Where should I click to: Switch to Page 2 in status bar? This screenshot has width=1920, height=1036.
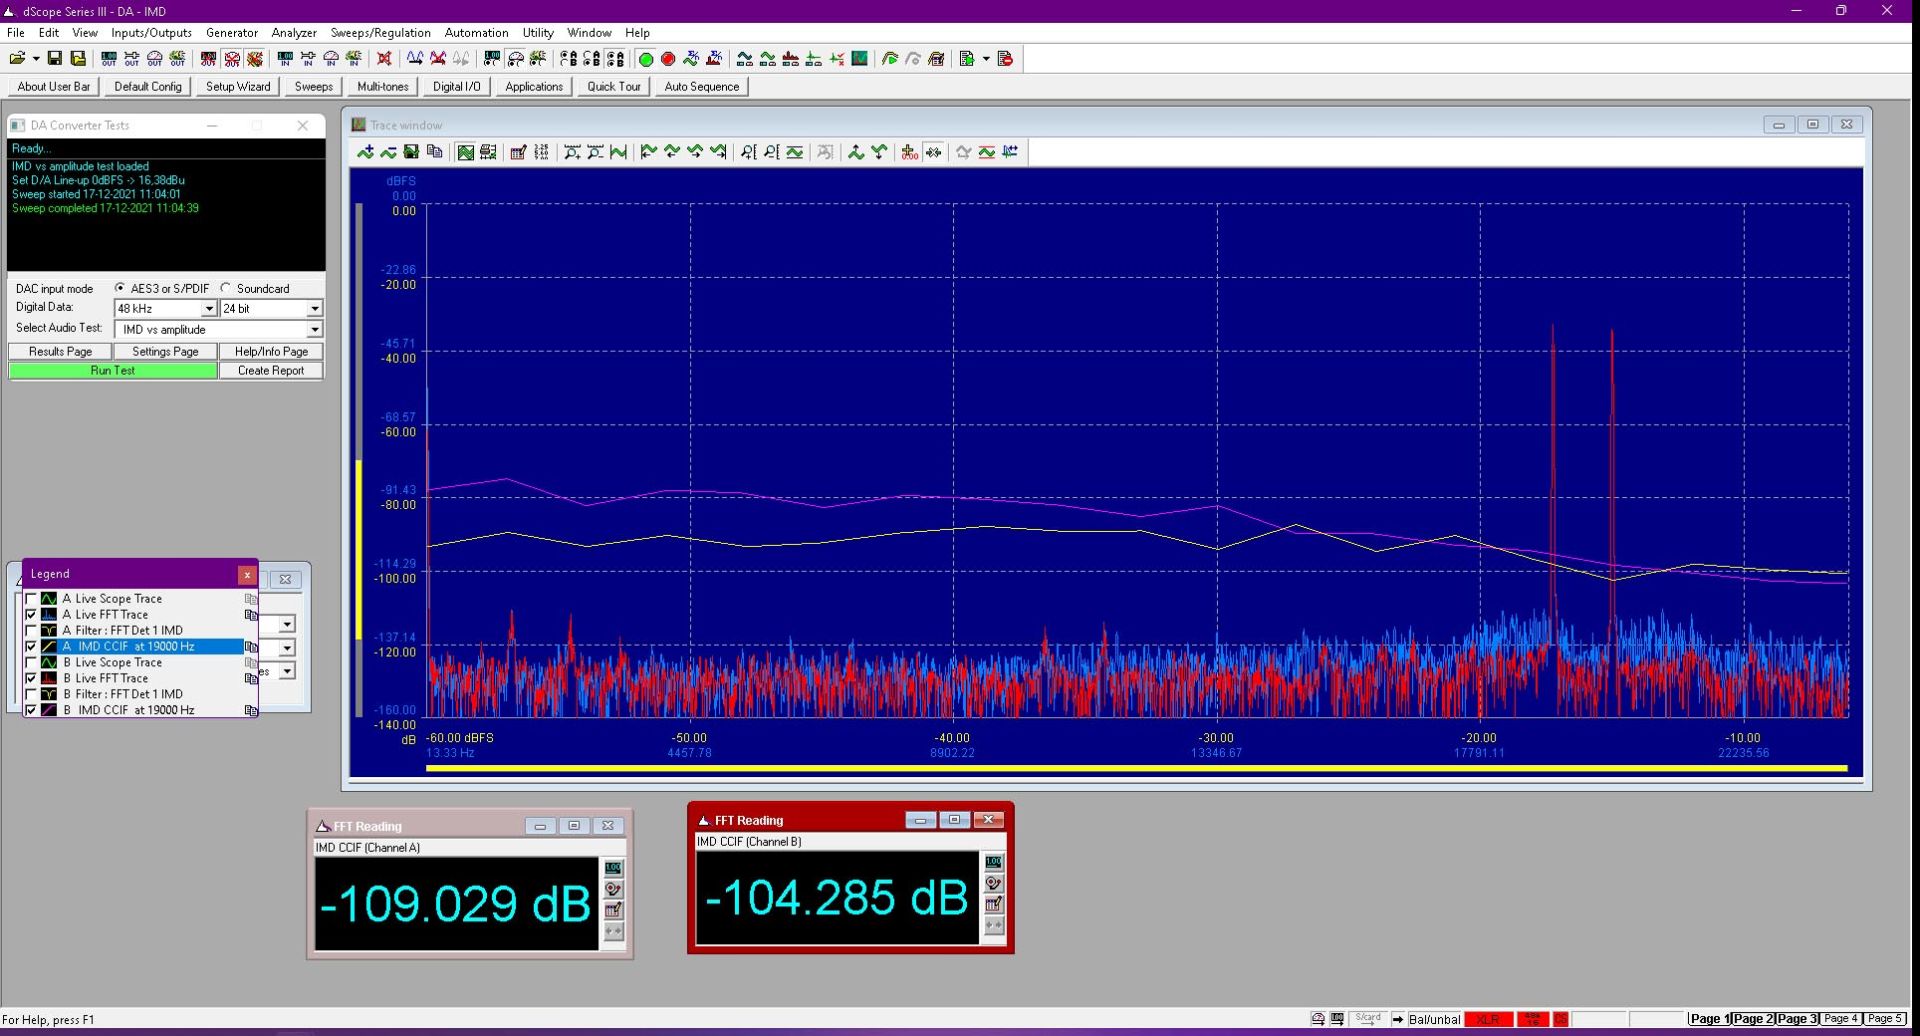tap(1753, 1019)
